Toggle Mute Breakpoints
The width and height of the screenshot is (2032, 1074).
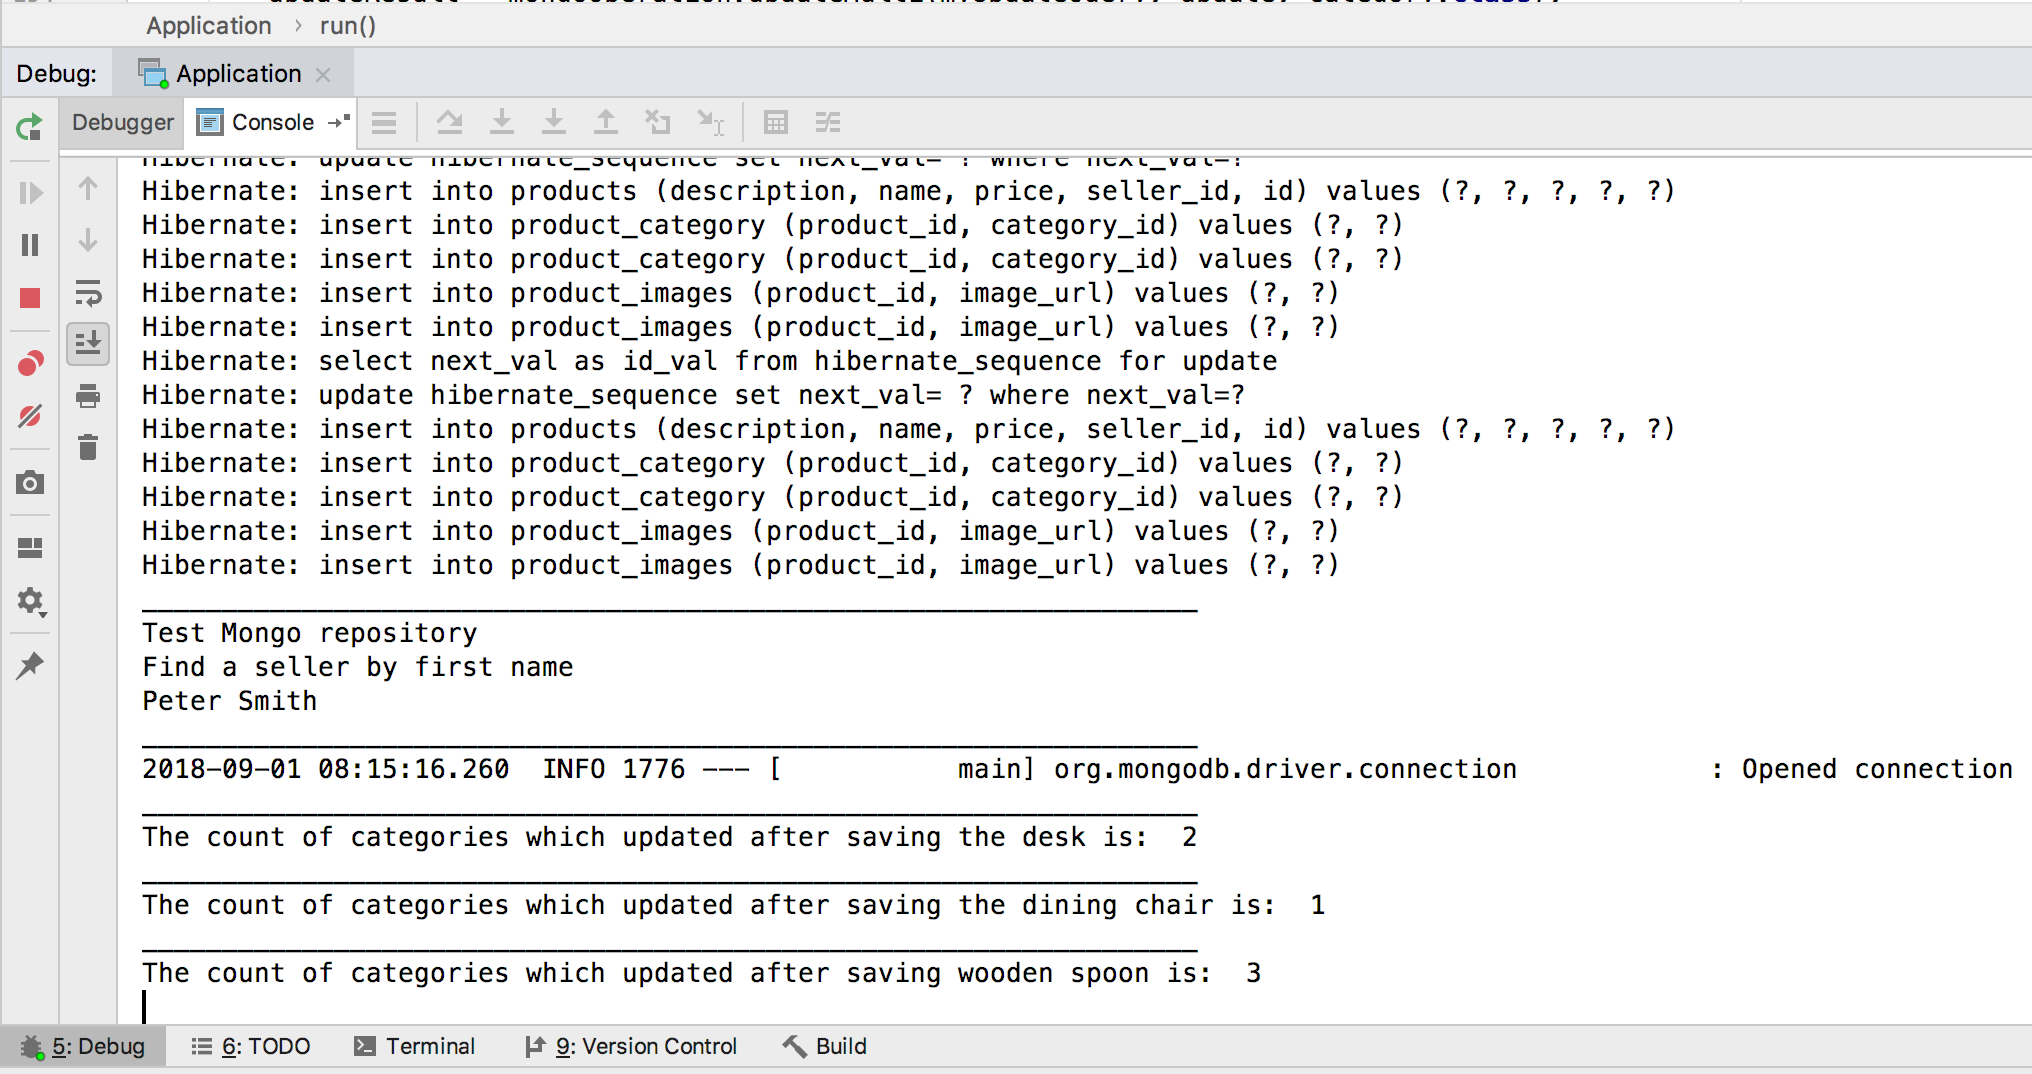30,415
